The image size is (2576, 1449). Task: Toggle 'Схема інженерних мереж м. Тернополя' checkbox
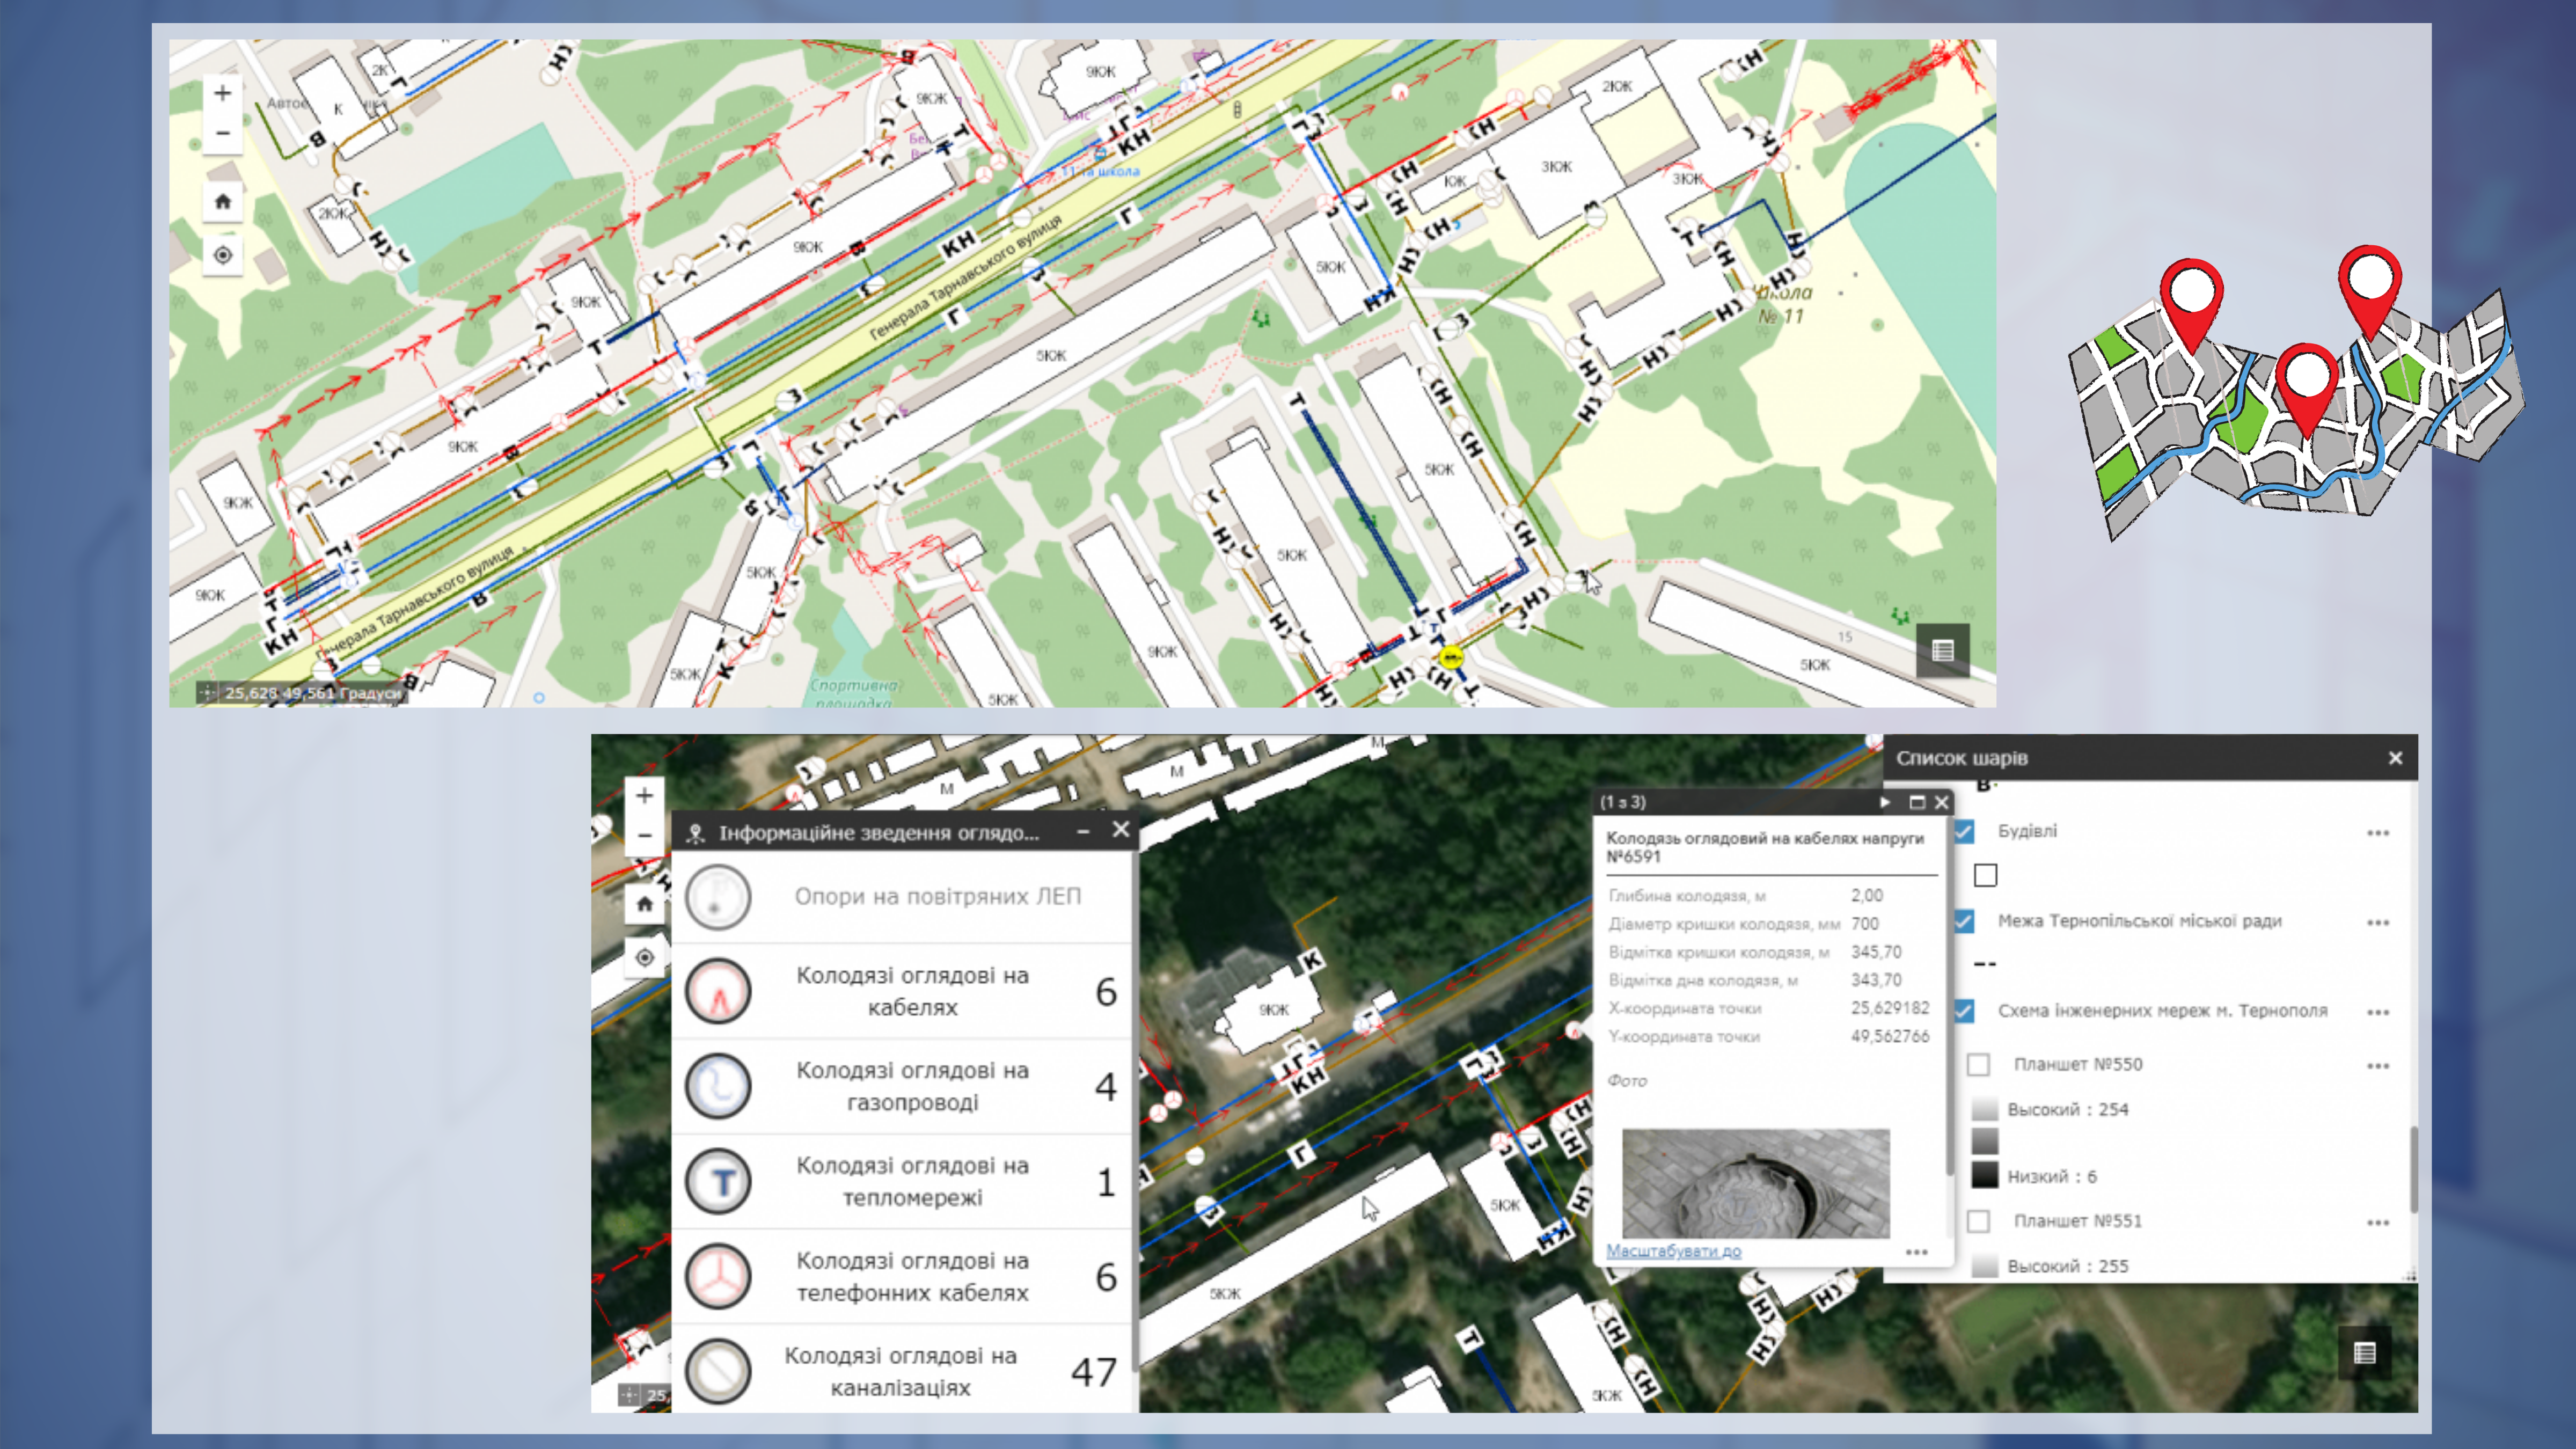tap(1964, 1011)
